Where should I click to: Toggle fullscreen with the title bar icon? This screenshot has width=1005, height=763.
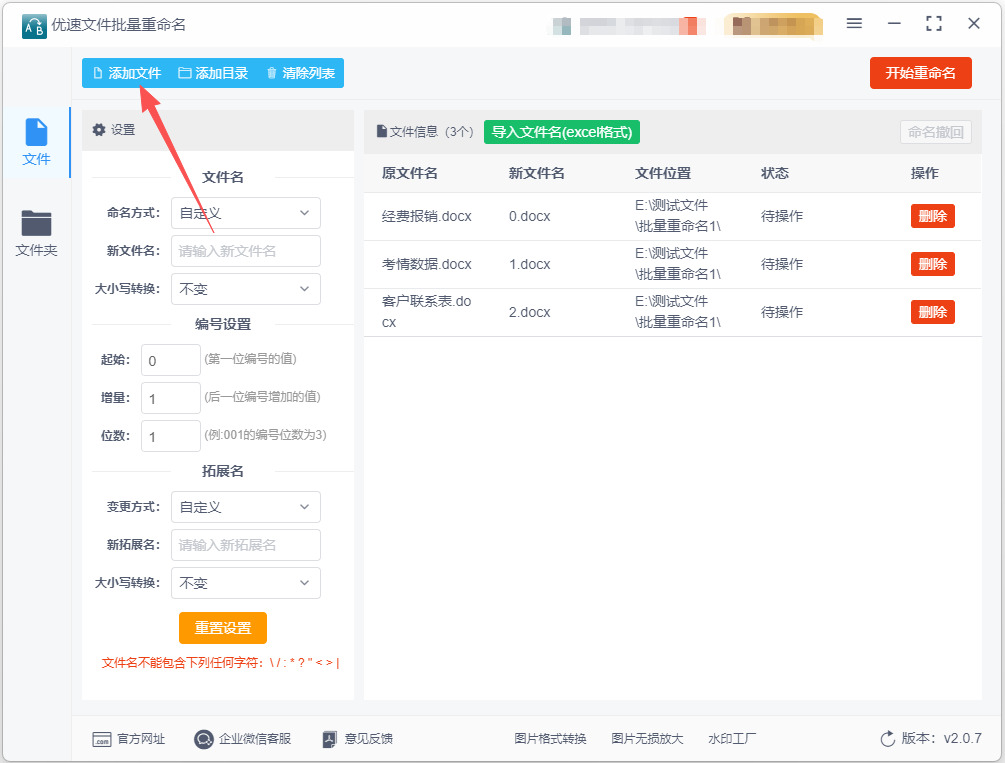(x=934, y=24)
